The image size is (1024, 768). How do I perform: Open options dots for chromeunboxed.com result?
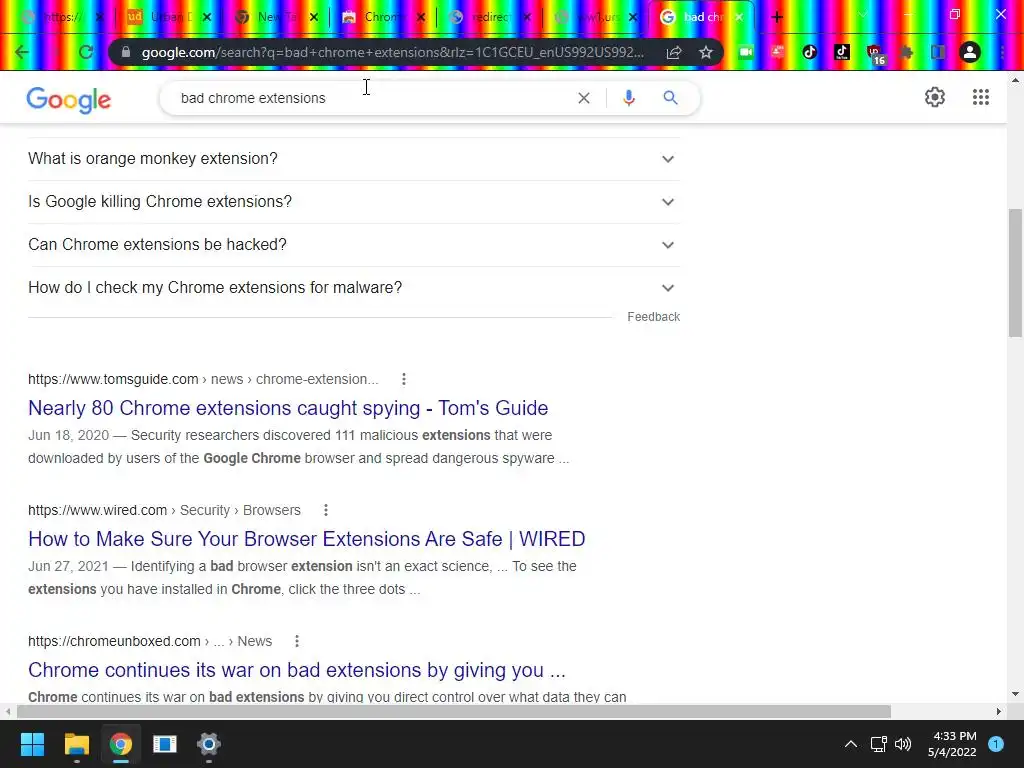point(297,641)
